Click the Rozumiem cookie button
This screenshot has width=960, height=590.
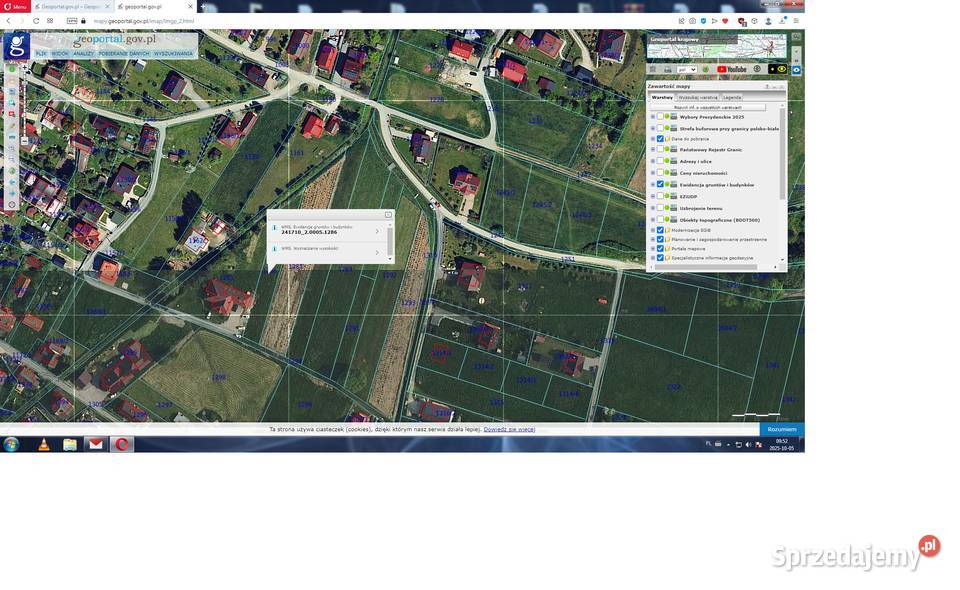coord(781,429)
